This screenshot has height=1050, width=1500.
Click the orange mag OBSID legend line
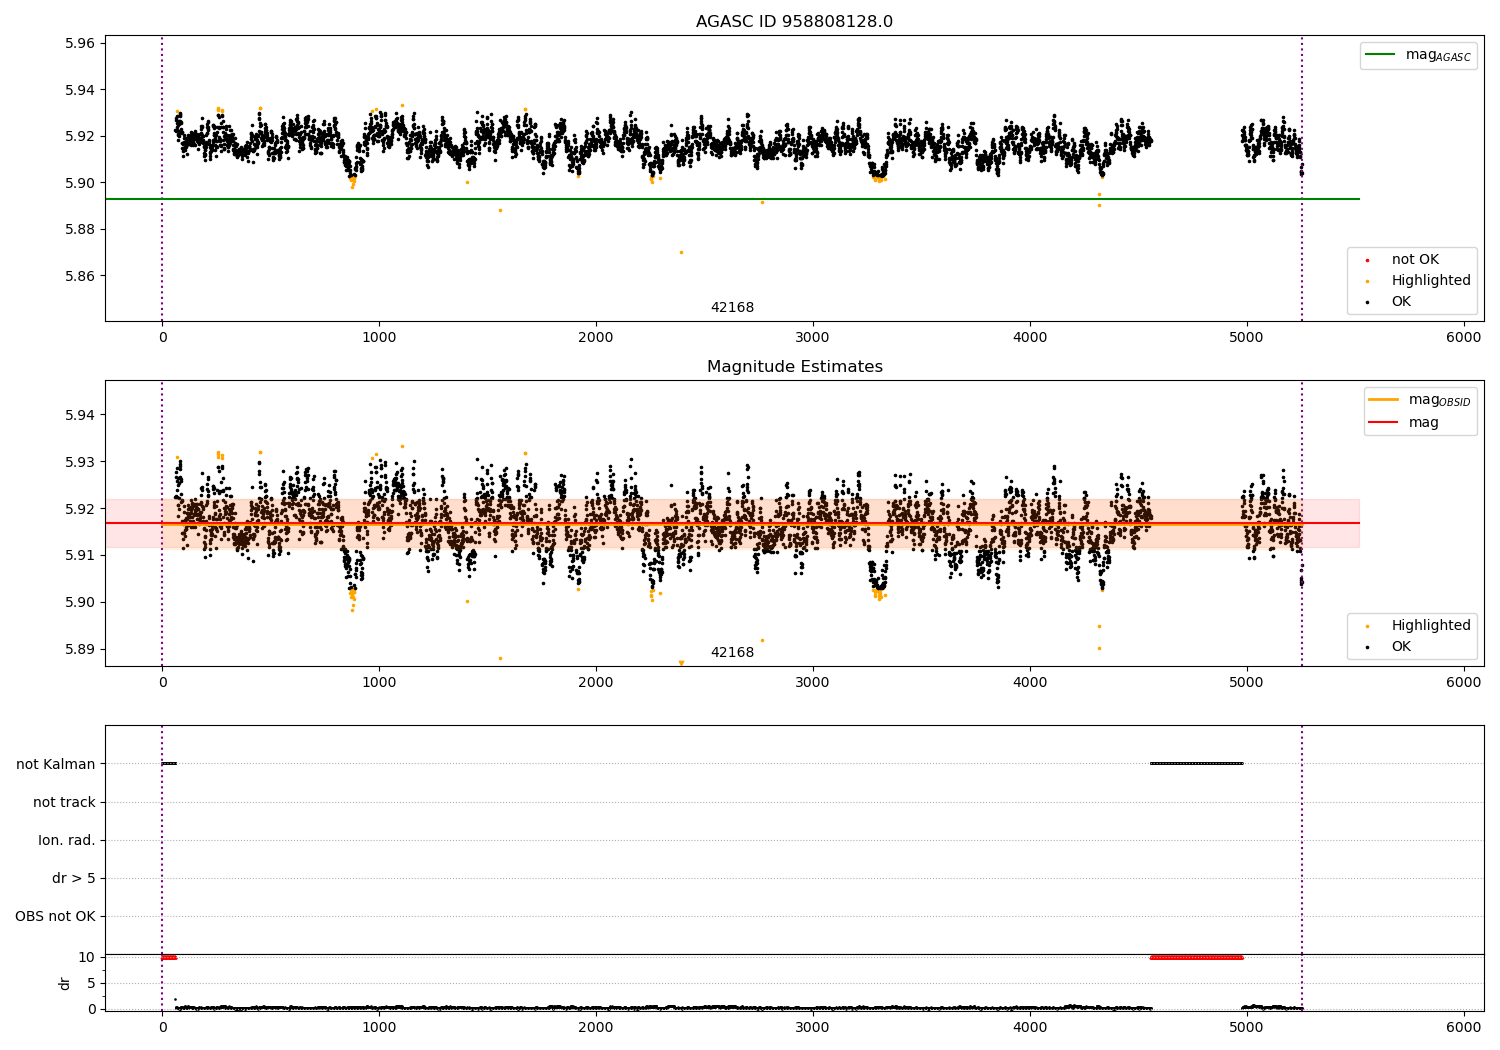[1384, 400]
